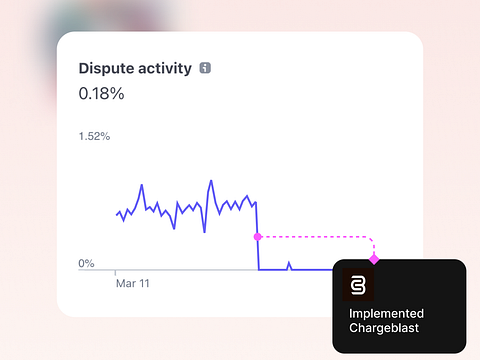Click the 1.52% axis label
Image resolution: width=480 pixels, height=360 pixels.
coord(94,136)
